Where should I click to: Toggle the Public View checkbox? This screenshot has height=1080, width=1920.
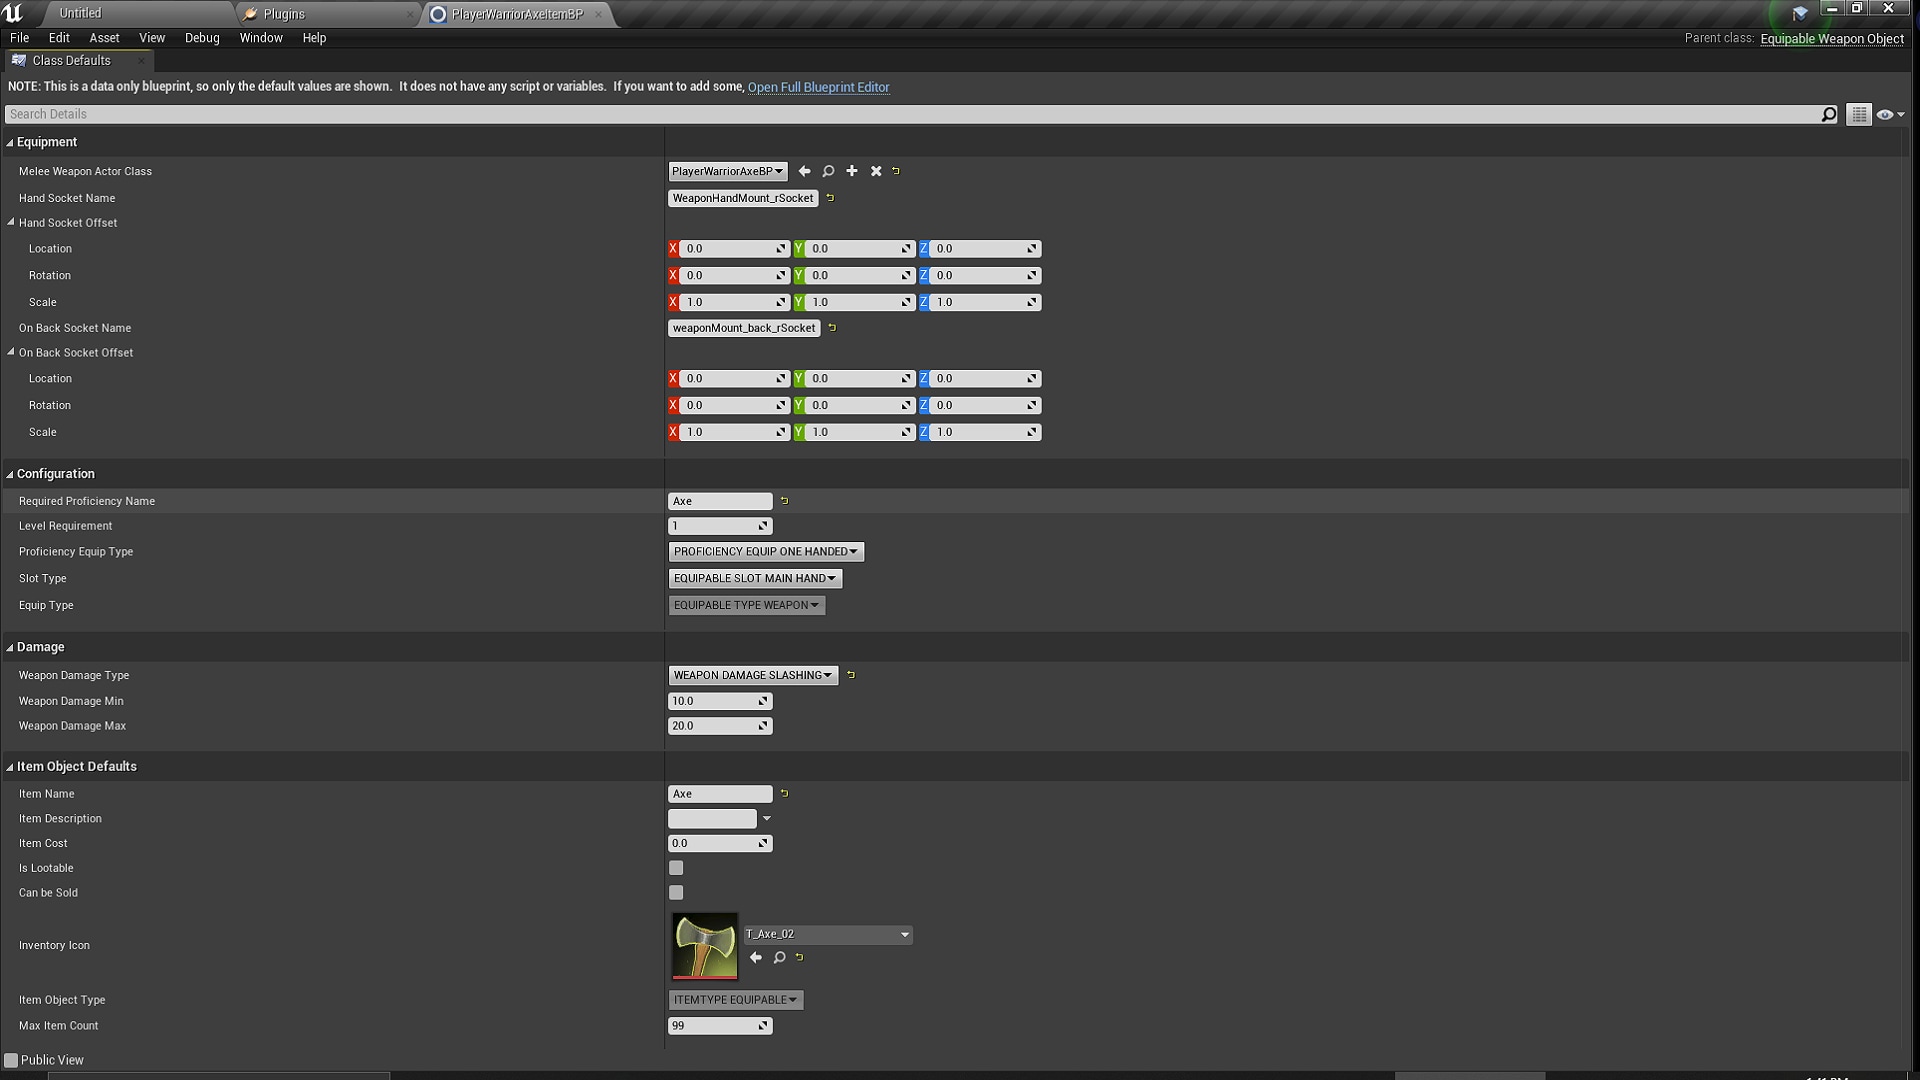[11, 1060]
